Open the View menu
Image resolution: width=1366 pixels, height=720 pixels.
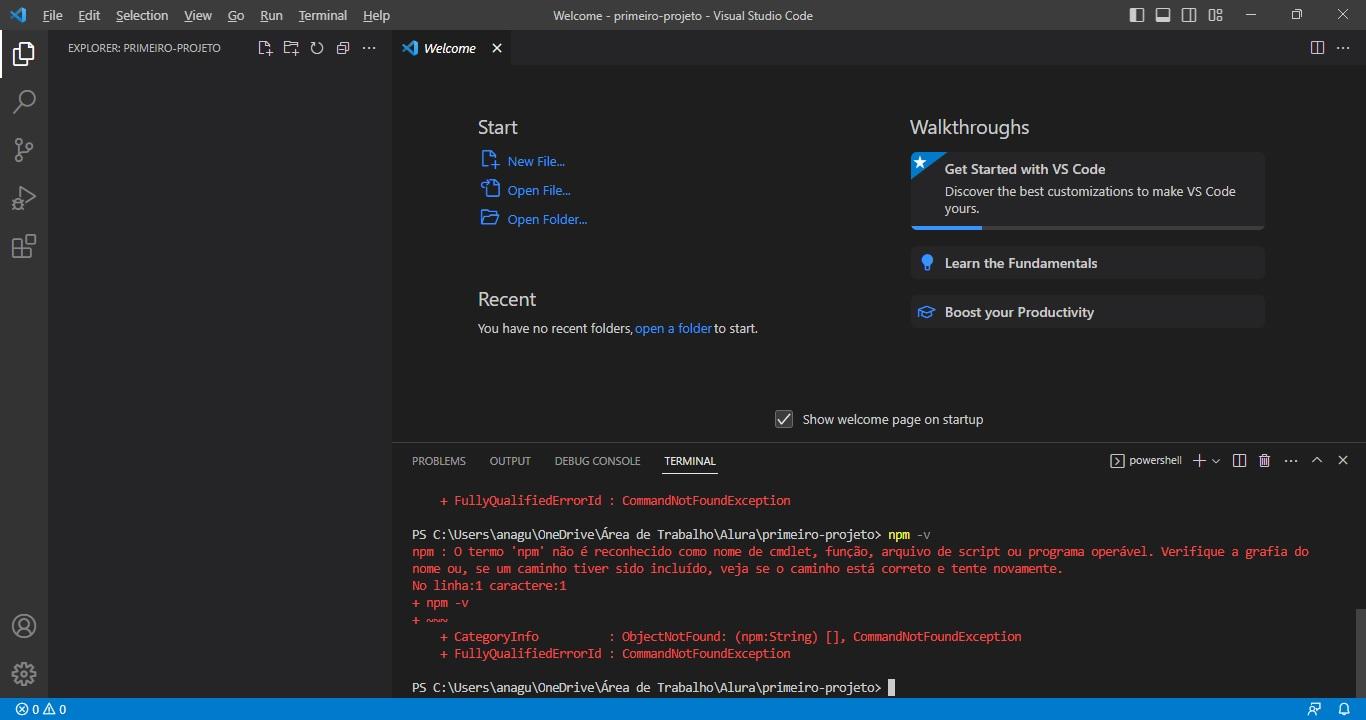point(198,15)
